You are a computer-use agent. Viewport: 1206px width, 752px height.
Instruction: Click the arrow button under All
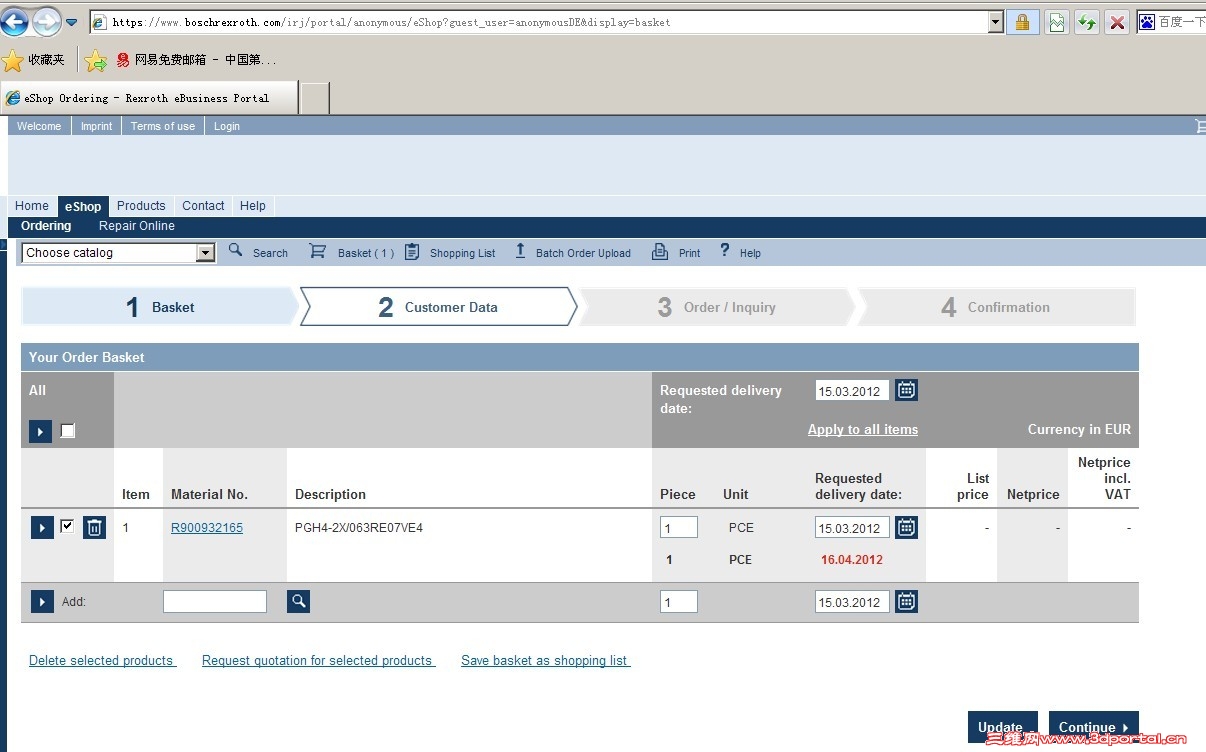[x=40, y=432]
